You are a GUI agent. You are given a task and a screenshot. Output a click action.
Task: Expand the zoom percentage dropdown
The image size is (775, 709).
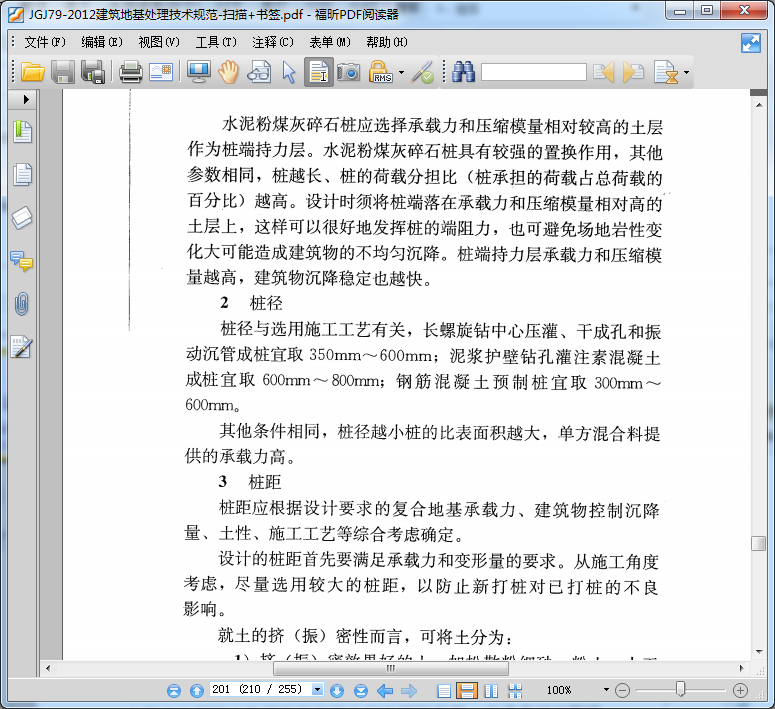point(605,690)
